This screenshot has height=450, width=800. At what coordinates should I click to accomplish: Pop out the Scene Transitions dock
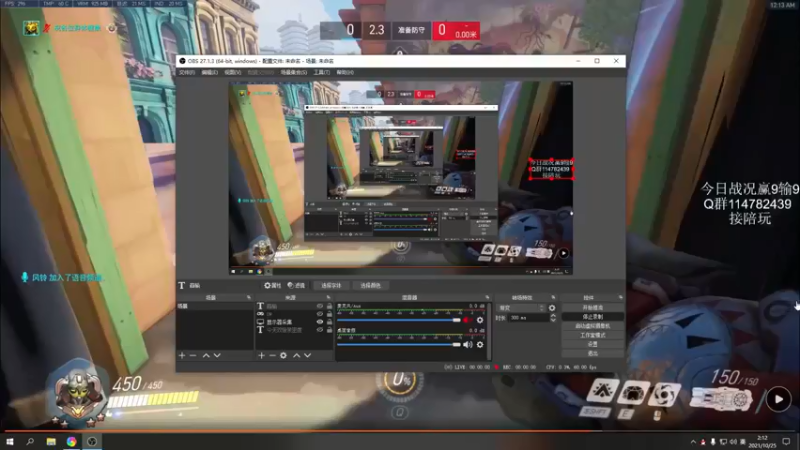coord(553,297)
